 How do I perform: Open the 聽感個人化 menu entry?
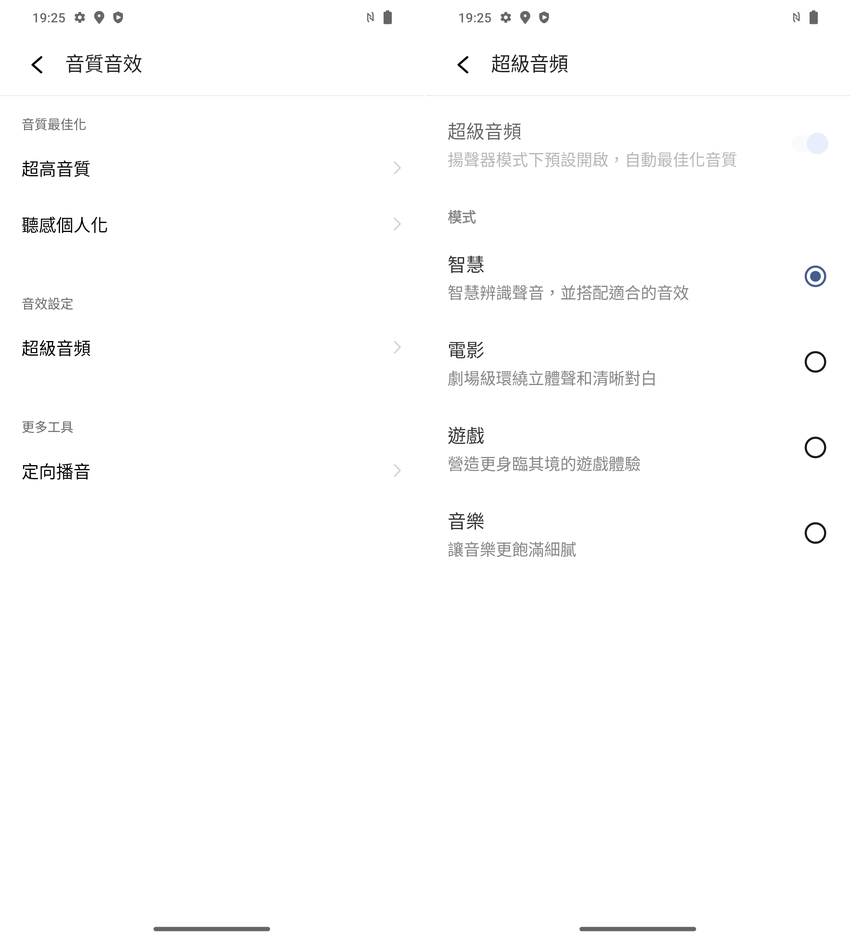212,225
